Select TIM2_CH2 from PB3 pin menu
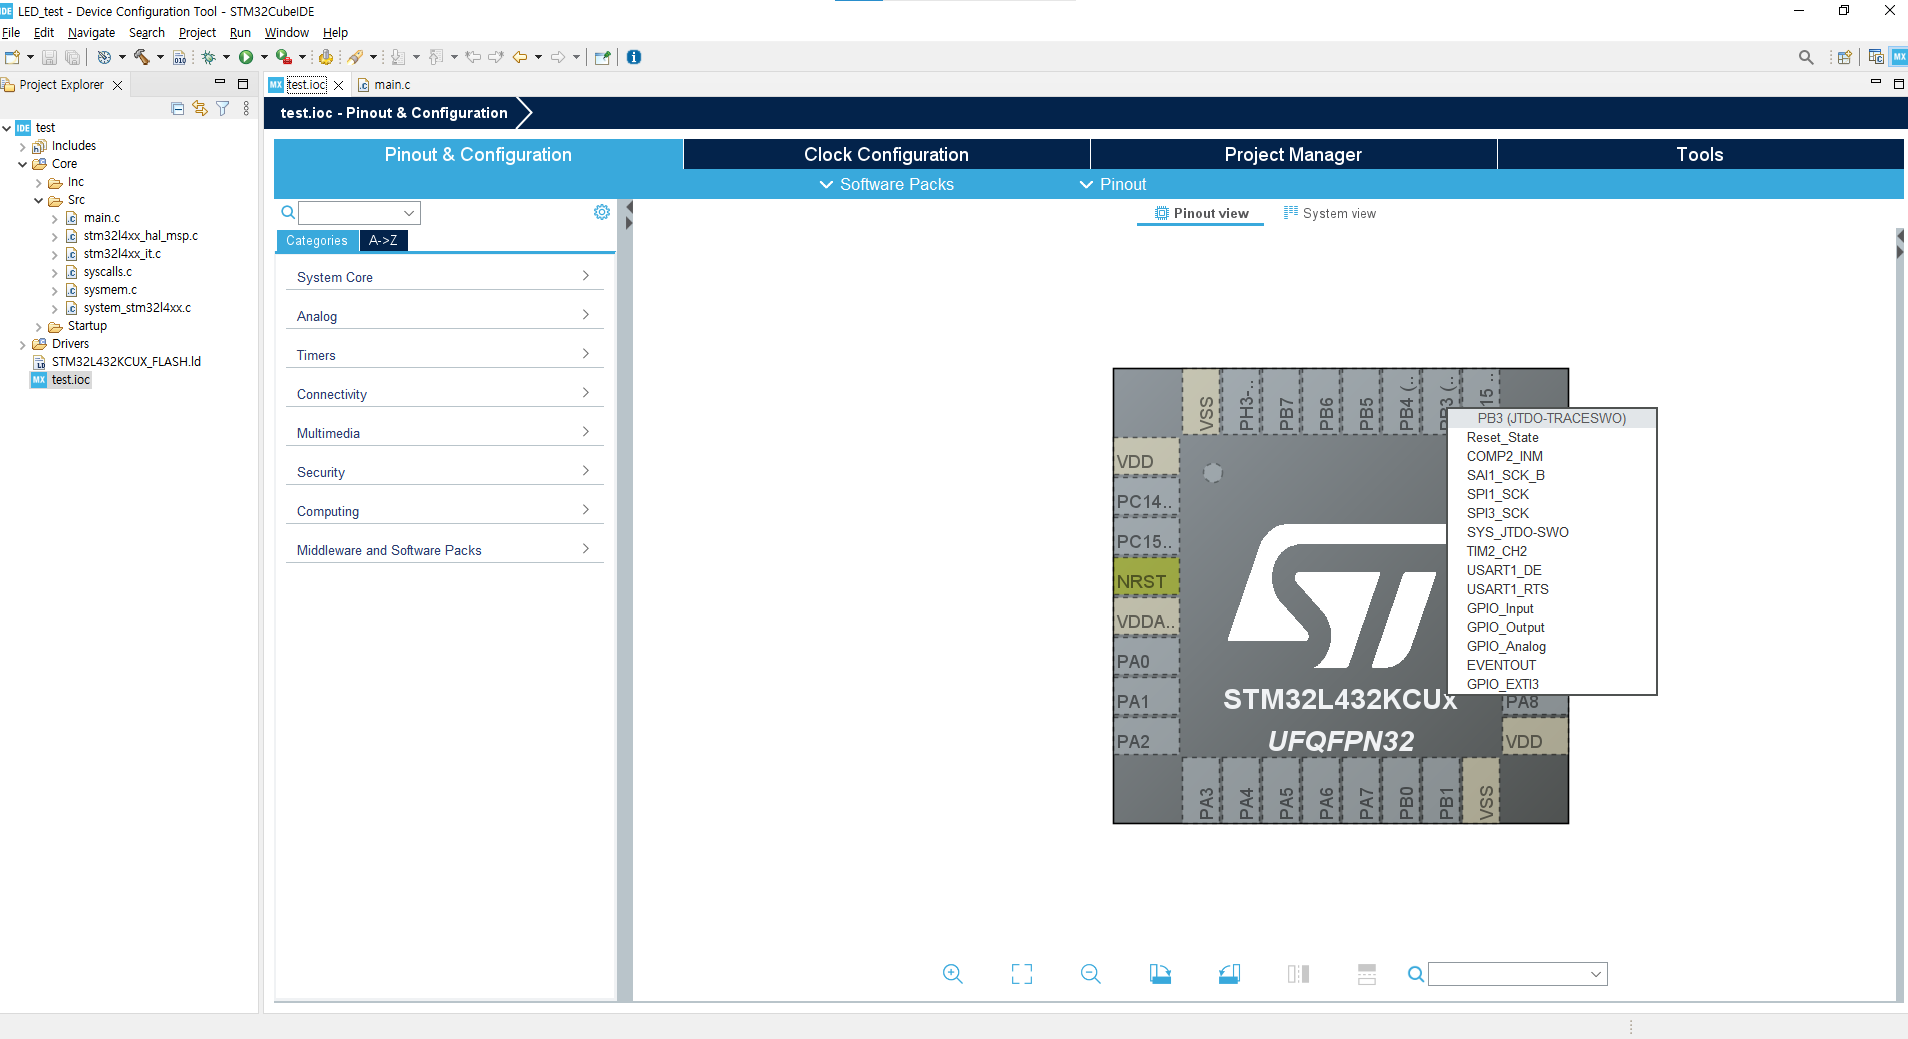The image size is (1908, 1039). click(1496, 551)
